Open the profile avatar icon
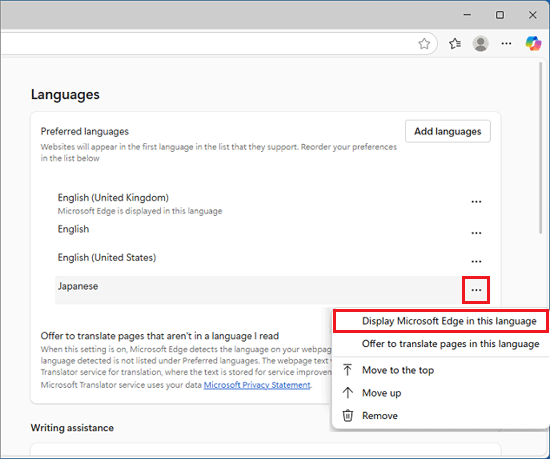The height and width of the screenshot is (459, 550). pyautogui.click(x=481, y=43)
